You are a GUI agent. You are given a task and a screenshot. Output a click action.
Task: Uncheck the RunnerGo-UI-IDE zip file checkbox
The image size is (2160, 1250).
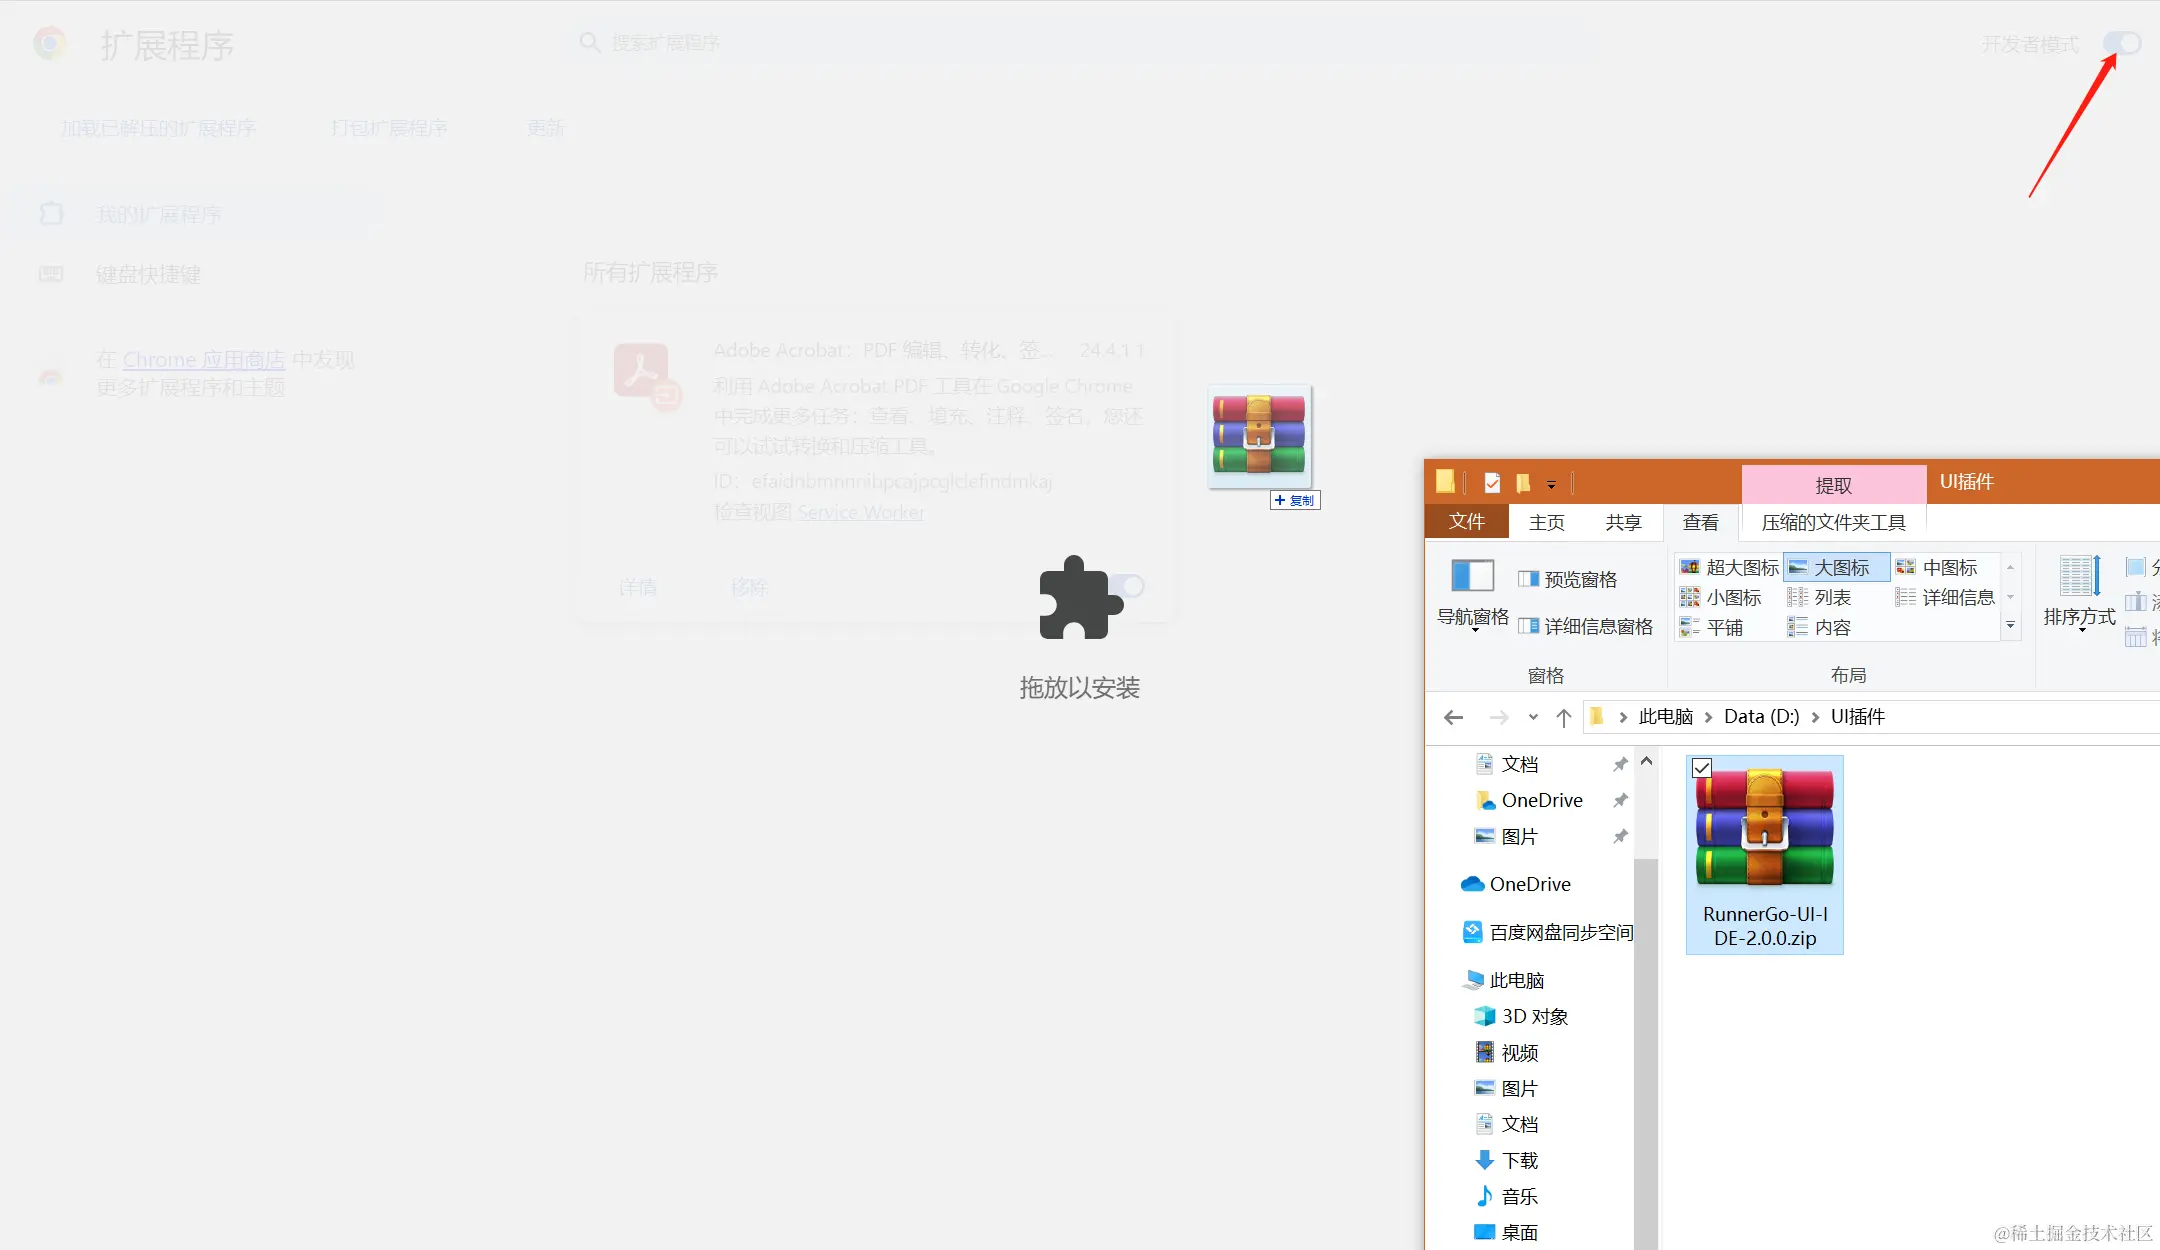point(1702,768)
